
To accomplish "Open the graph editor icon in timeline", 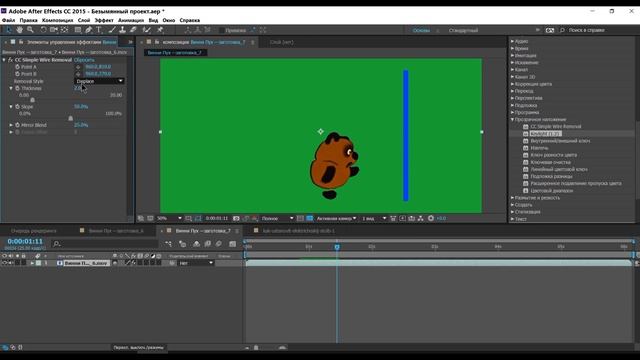I will pos(233,244).
